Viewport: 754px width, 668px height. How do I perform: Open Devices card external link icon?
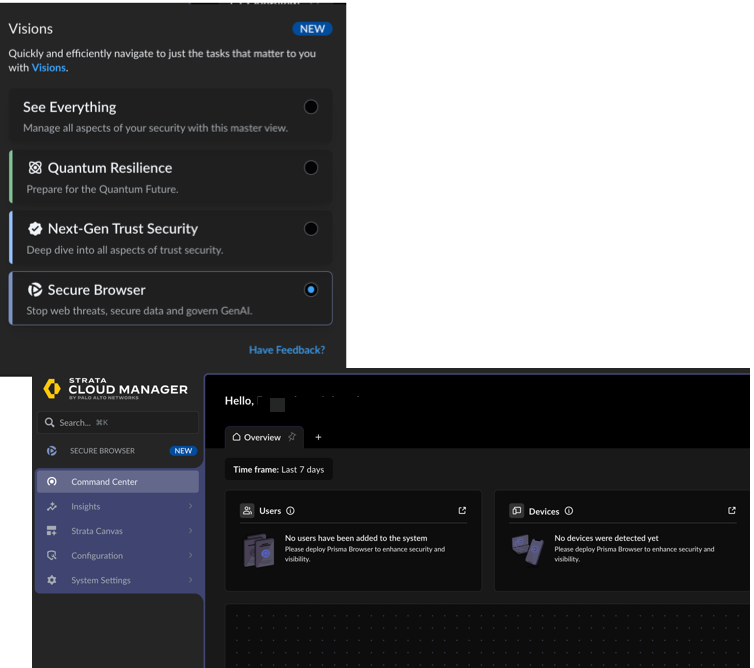[x=732, y=511]
